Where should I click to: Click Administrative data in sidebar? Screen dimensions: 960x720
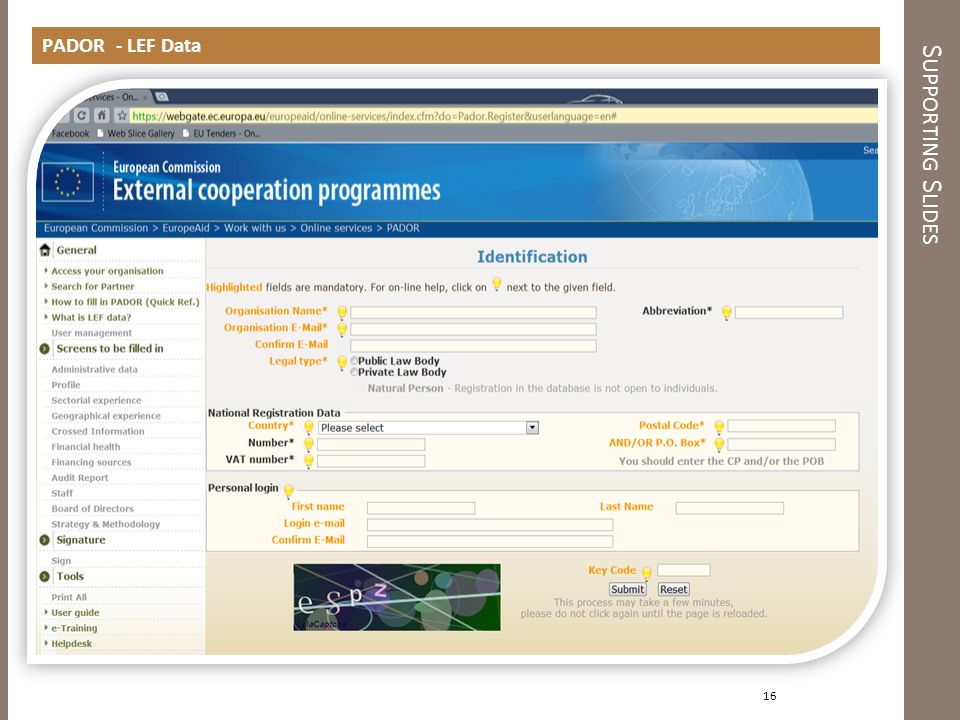(x=94, y=370)
